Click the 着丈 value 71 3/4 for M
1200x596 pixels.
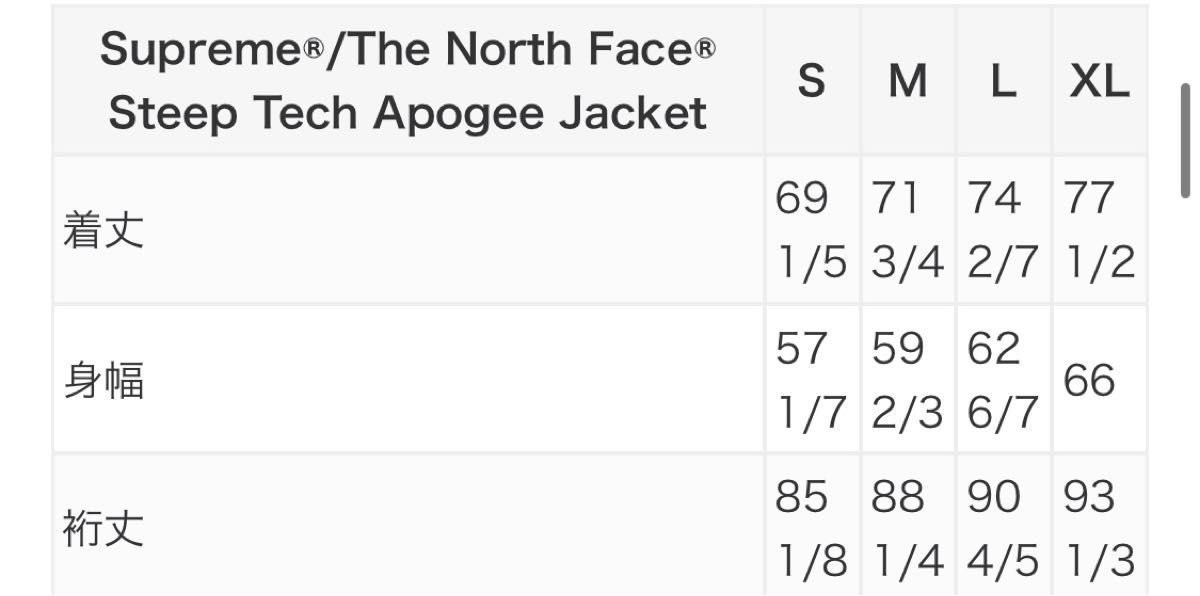(907, 231)
